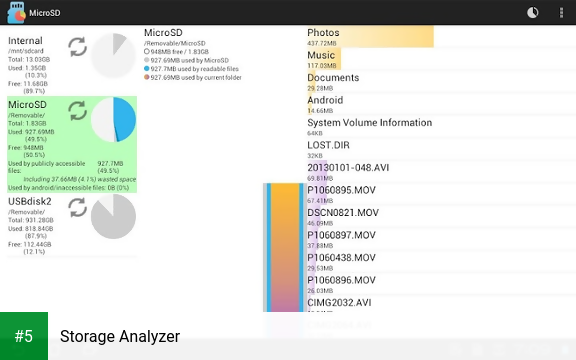Viewport: 576px width, 360px height.
Task: Select the MicroSD blue pie chart
Action: pyautogui.click(x=113, y=119)
